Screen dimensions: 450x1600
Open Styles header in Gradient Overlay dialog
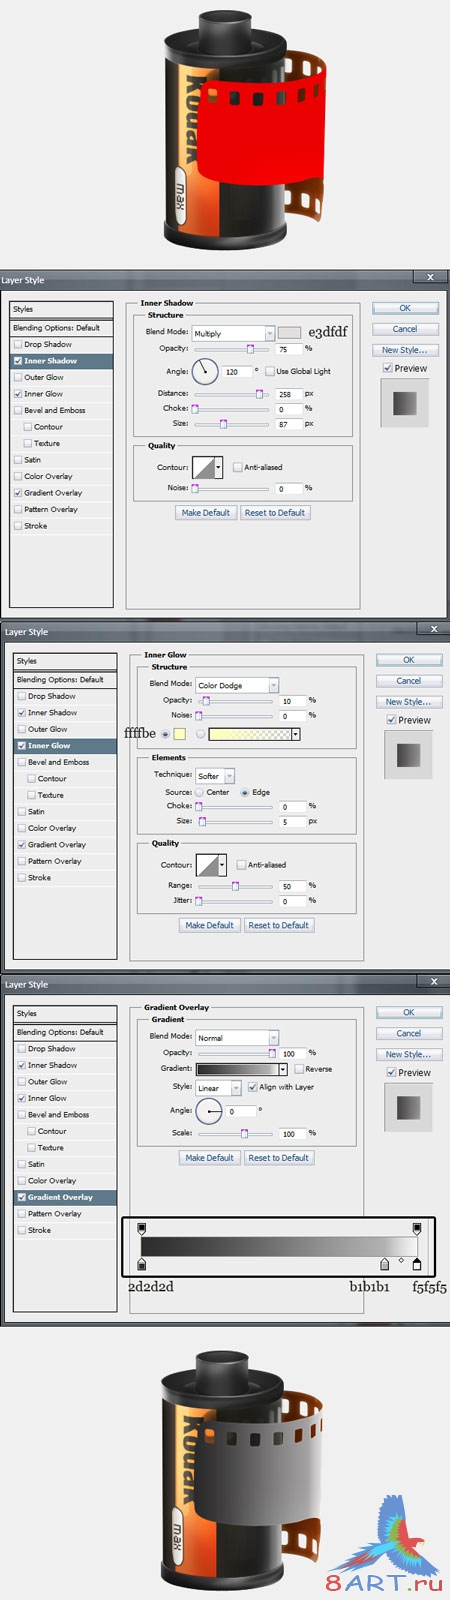click(x=66, y=1013)
